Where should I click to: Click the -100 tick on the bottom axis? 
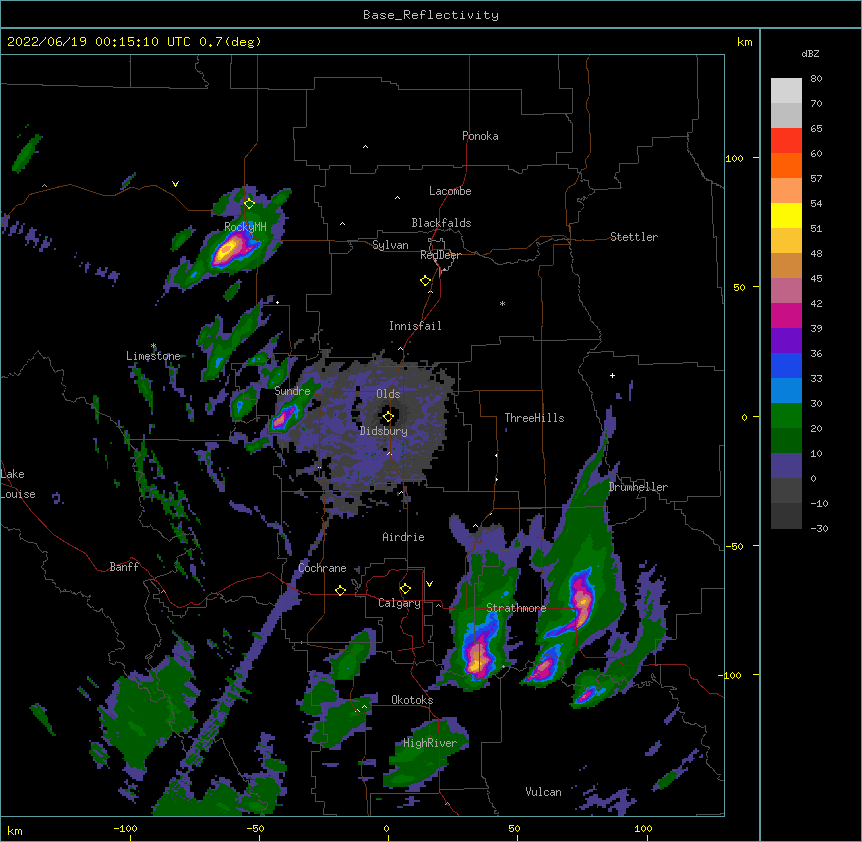coord(125,828)
